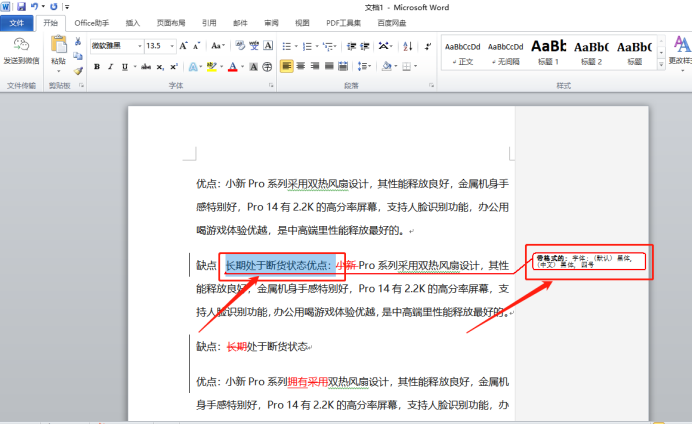Toggle center alignment
Viewport: 692px width, 424px height.
click(x=301, y=66)
